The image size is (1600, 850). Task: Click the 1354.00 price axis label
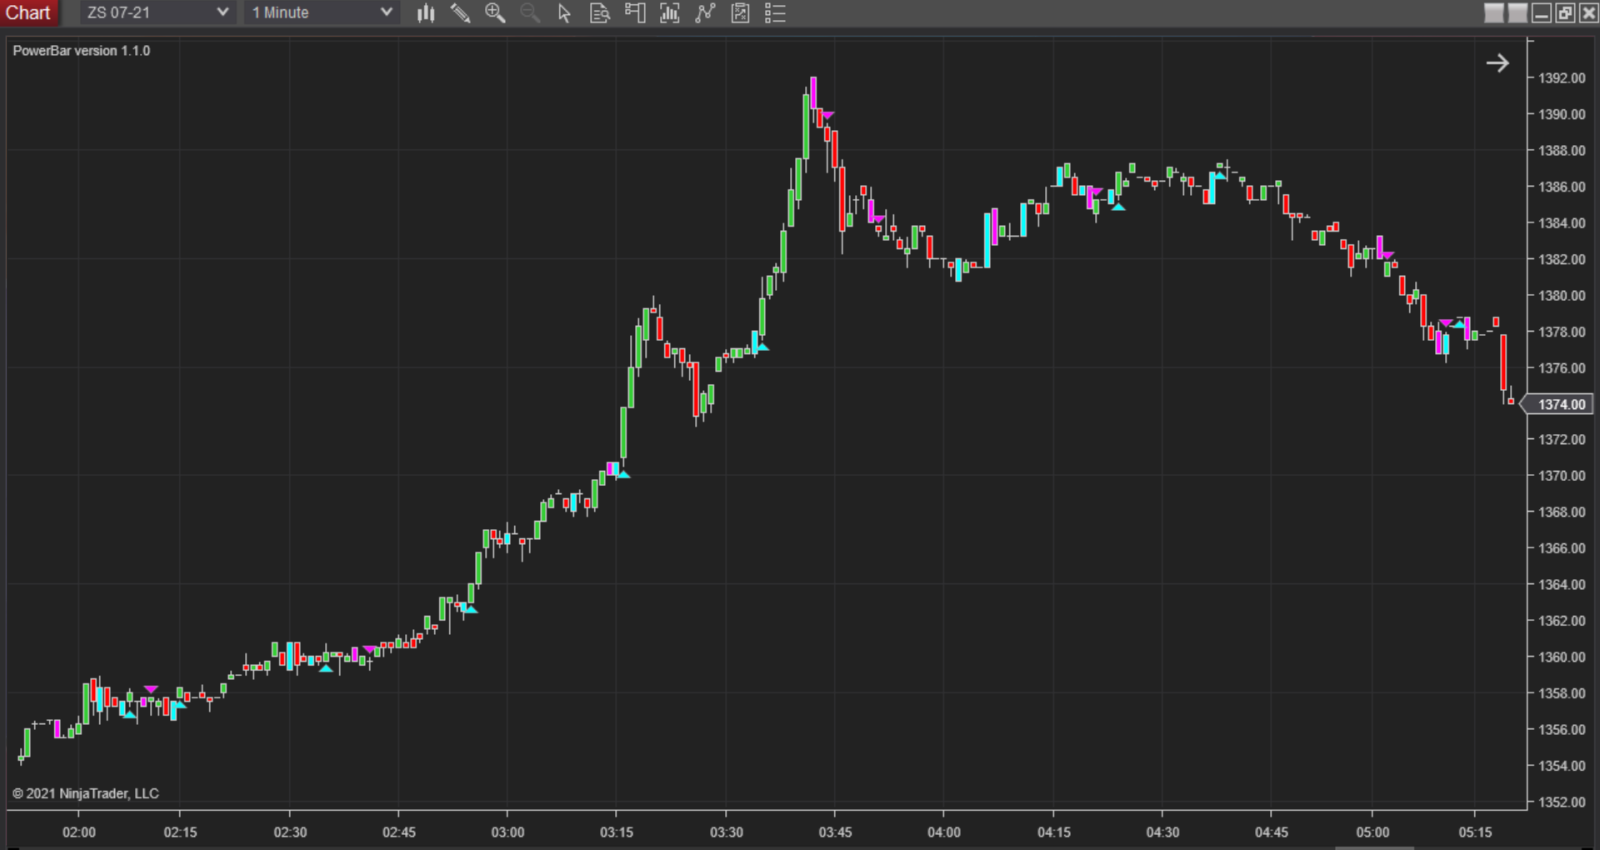(x=1561, y=766)
